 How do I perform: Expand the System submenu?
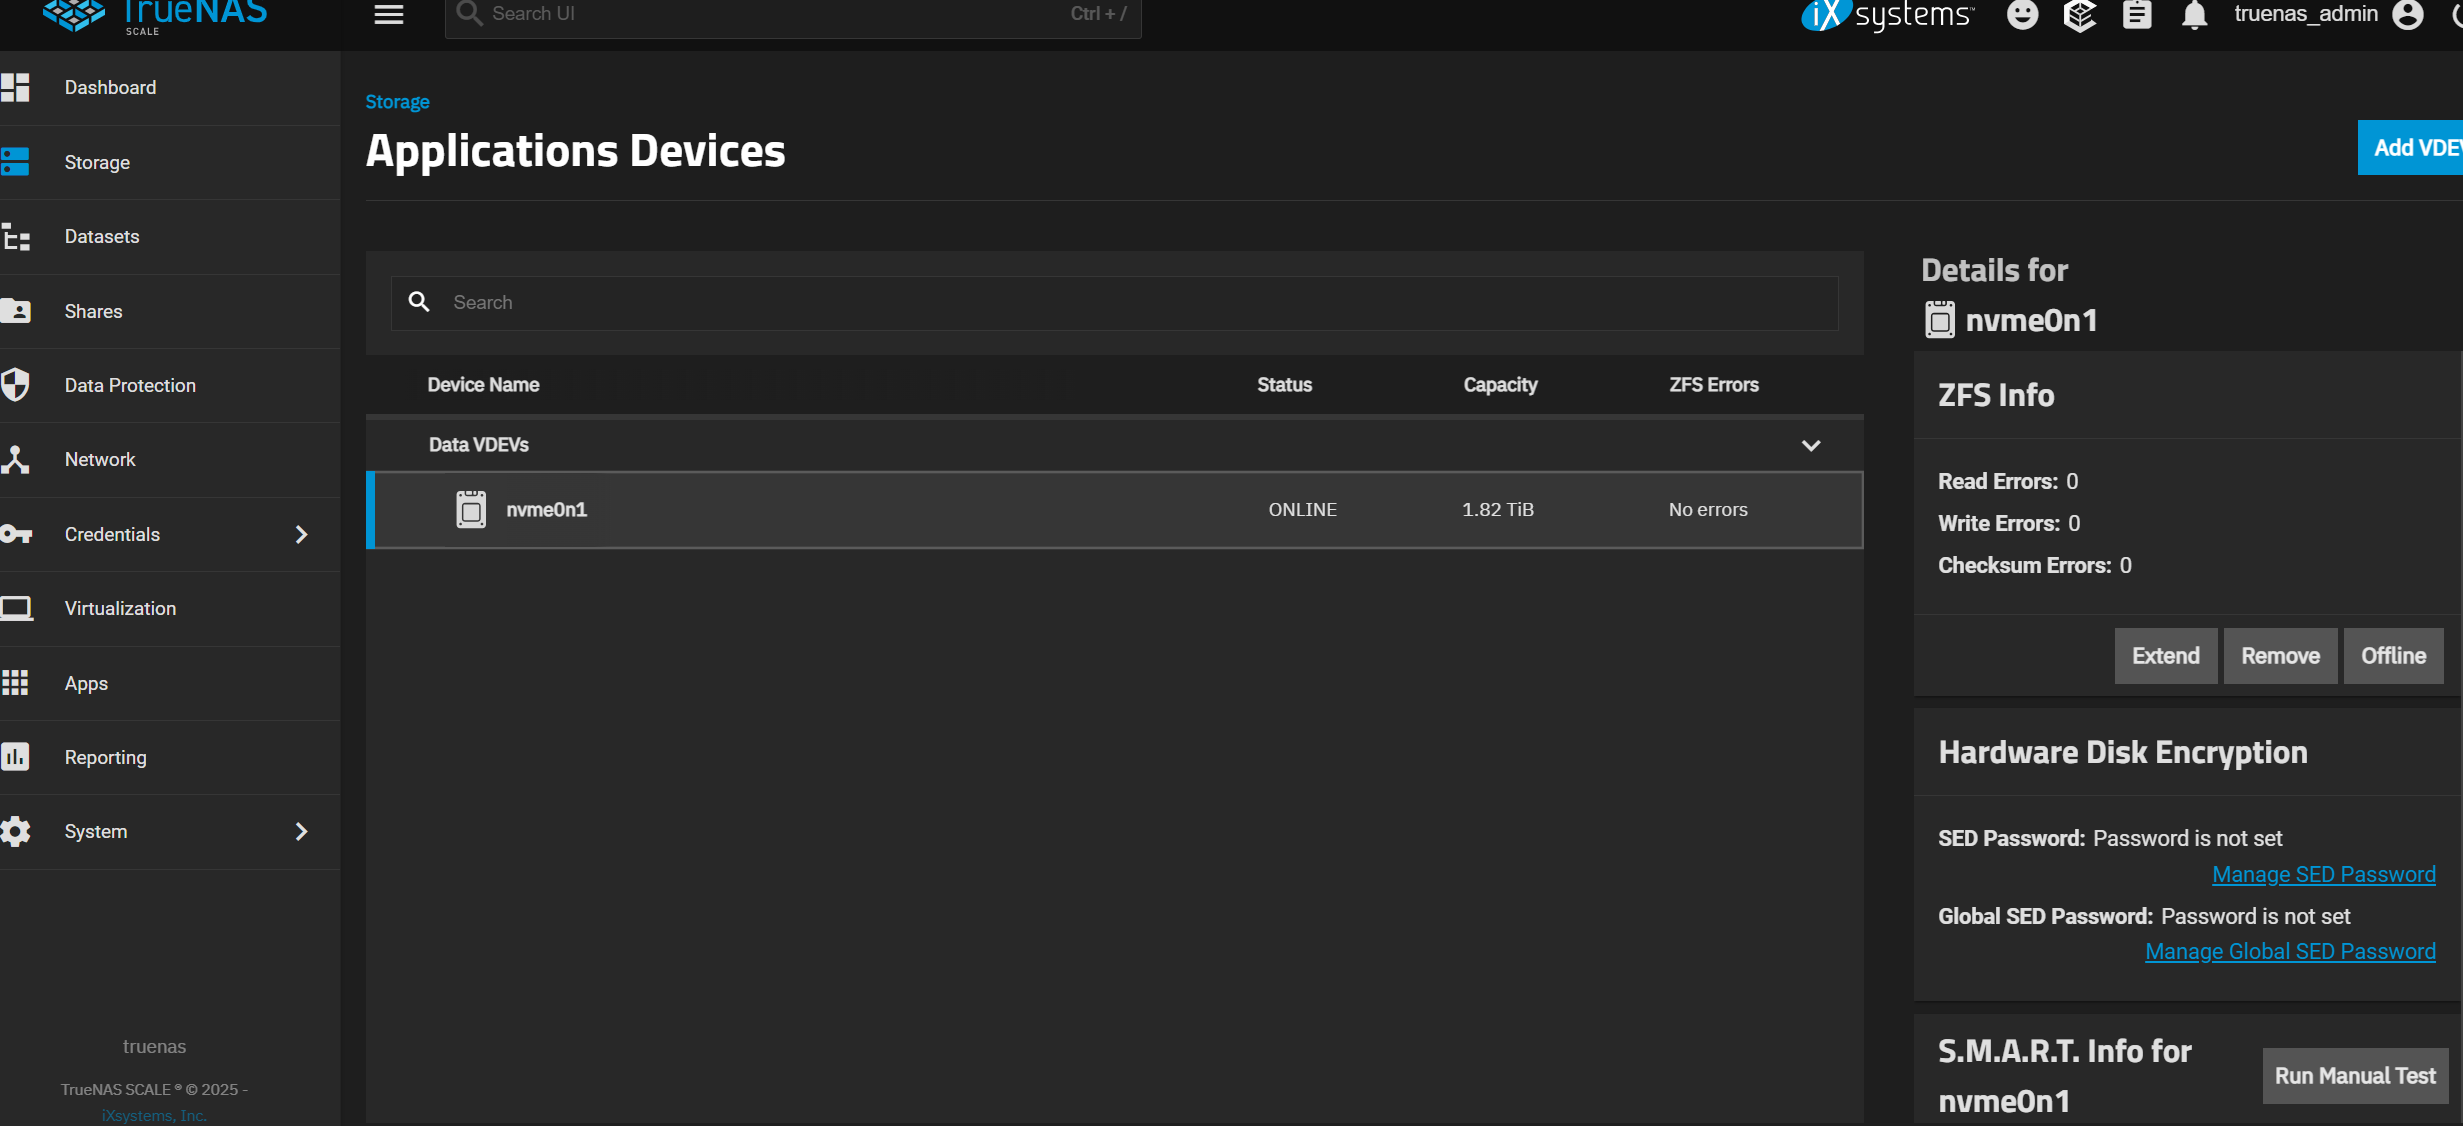tap(301, 831)
